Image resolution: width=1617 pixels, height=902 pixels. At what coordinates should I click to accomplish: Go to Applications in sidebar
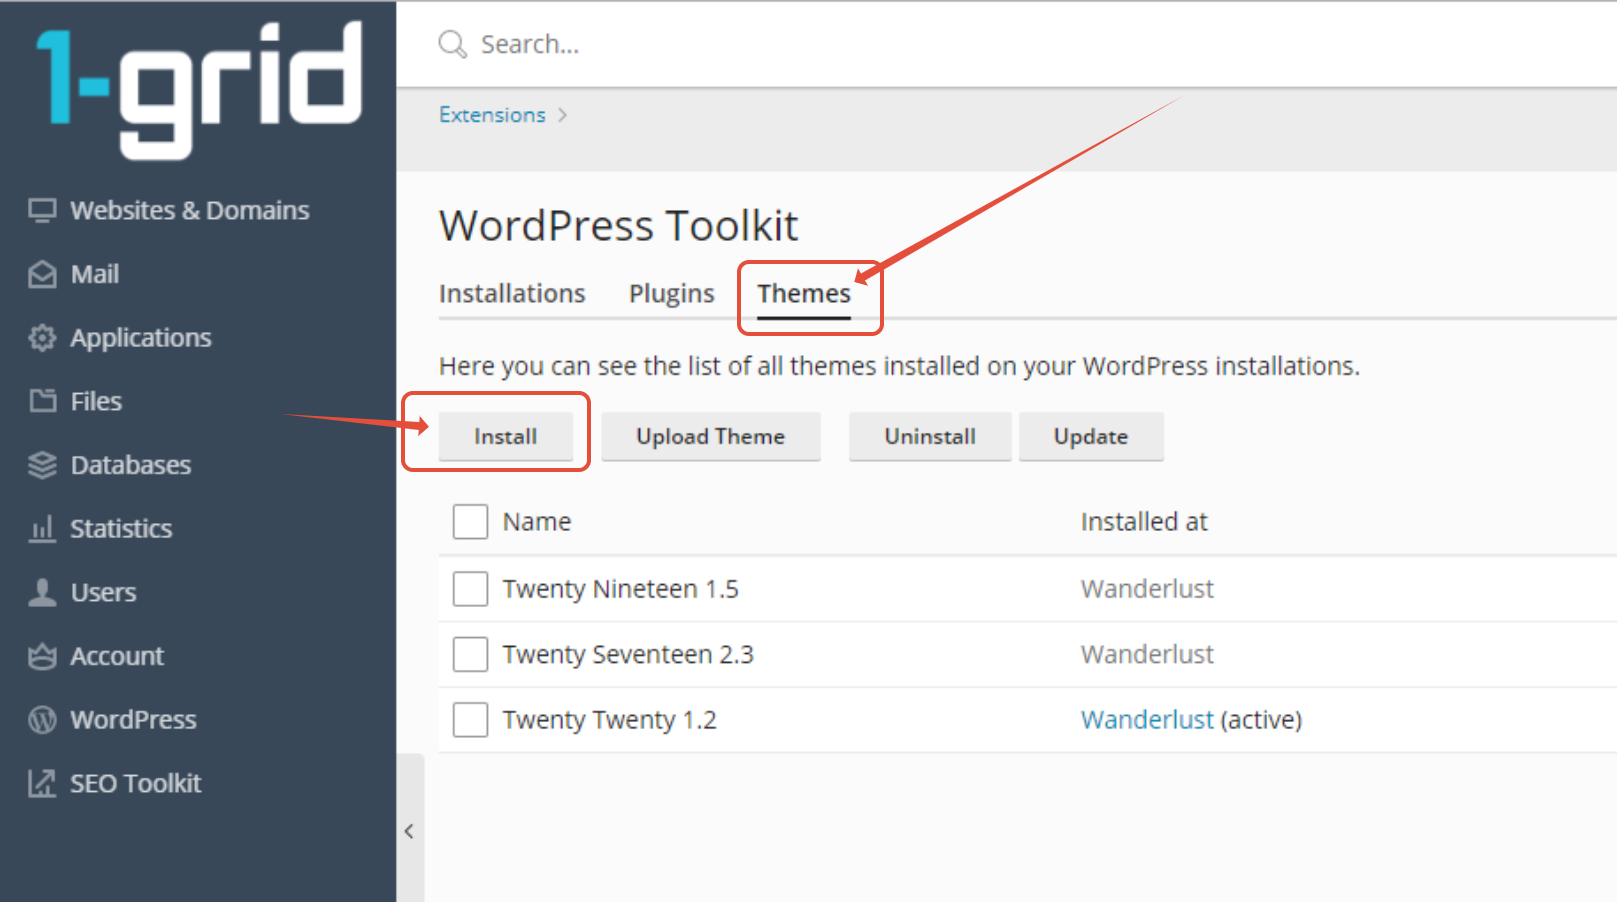[x=141, y=338]
